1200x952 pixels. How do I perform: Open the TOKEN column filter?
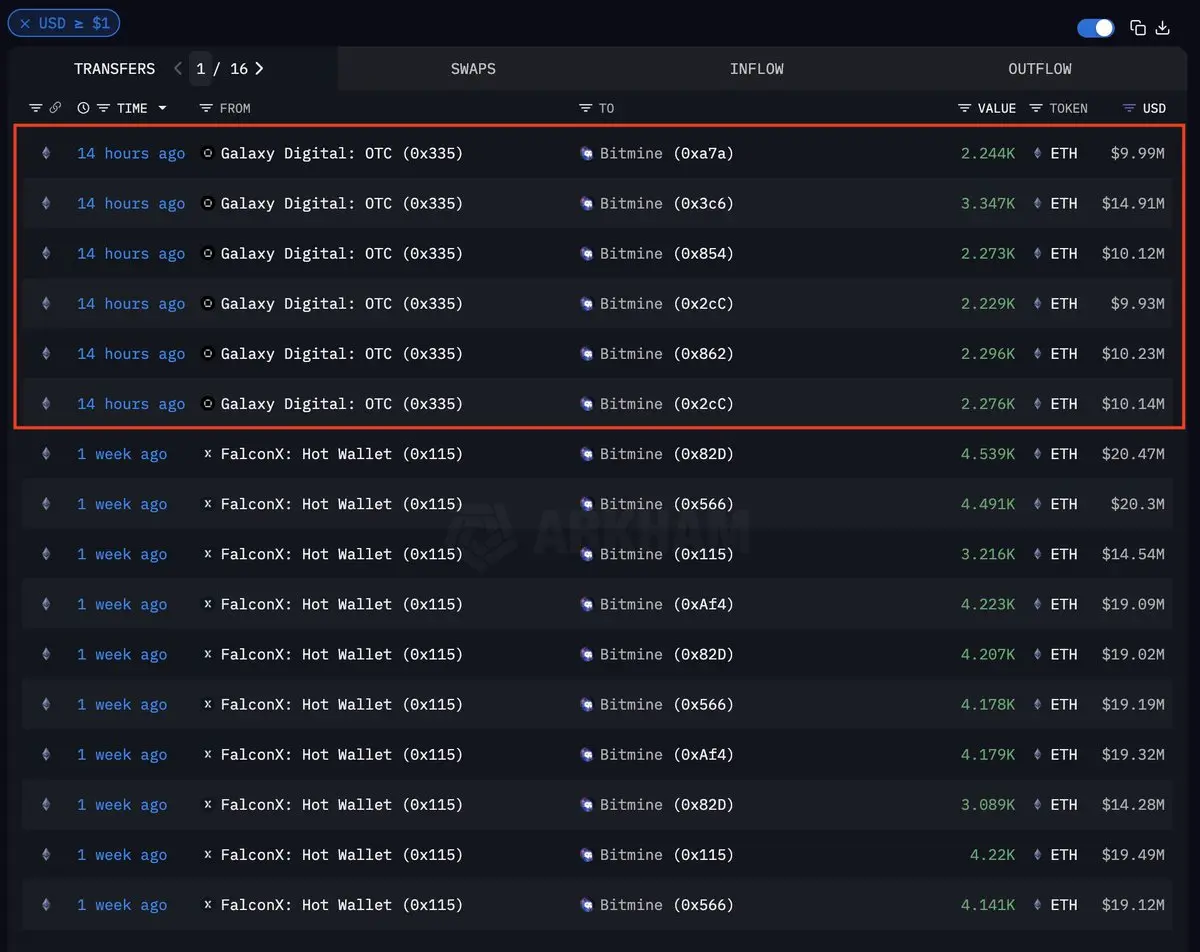coord(1036,108)
